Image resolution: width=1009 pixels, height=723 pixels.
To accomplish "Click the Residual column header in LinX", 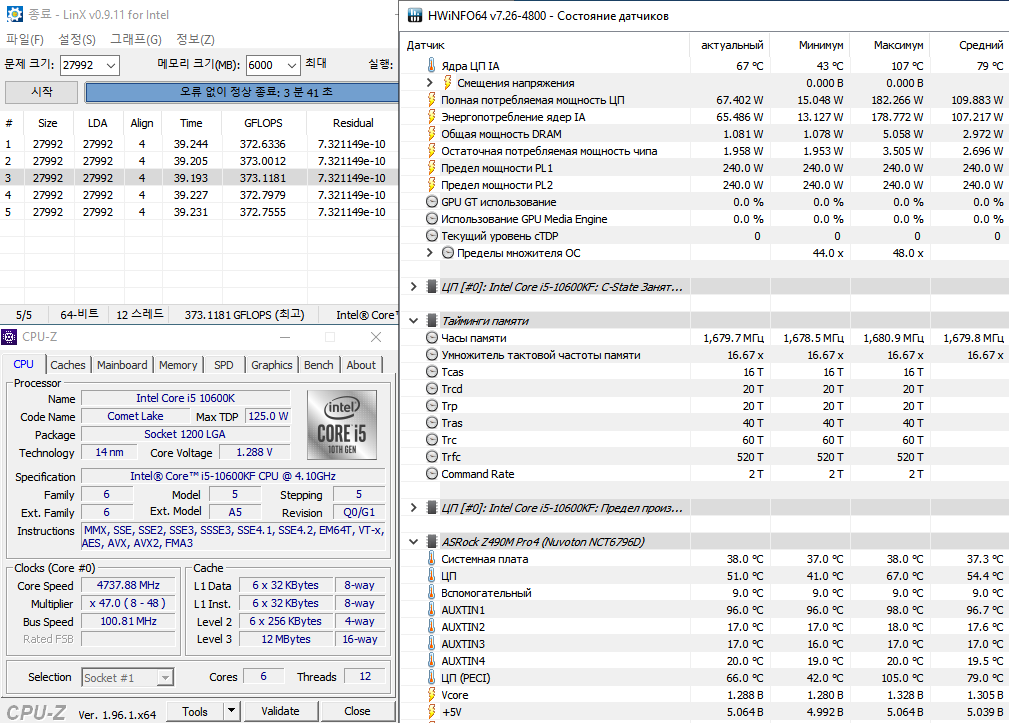I will click(353, 123).
